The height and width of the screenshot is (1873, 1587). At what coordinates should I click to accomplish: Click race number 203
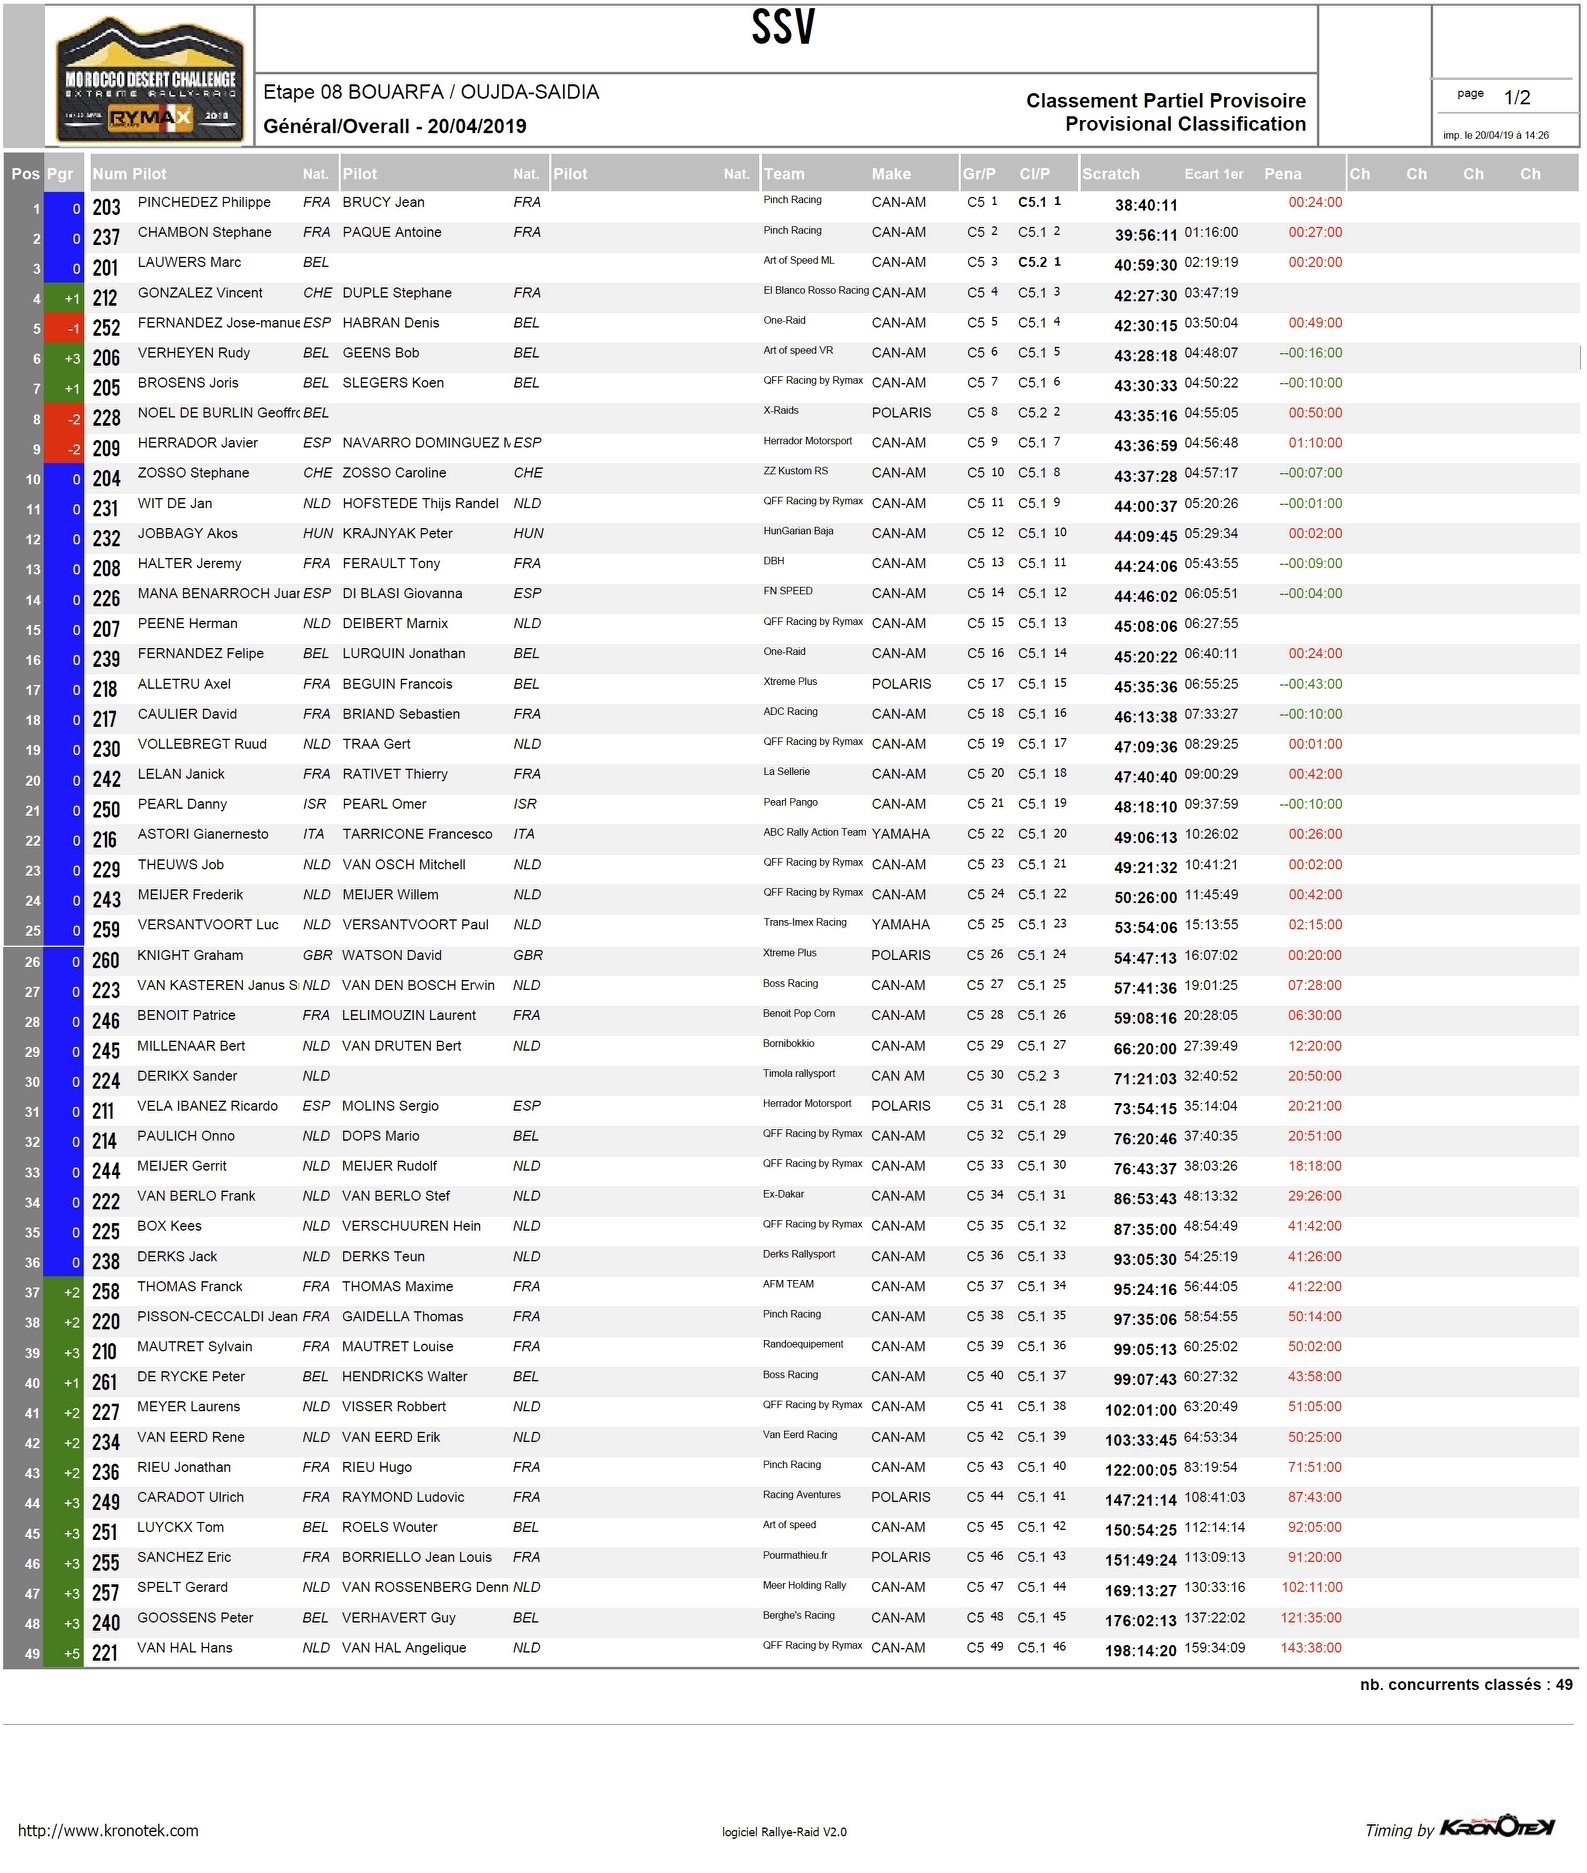click(106, 207)
